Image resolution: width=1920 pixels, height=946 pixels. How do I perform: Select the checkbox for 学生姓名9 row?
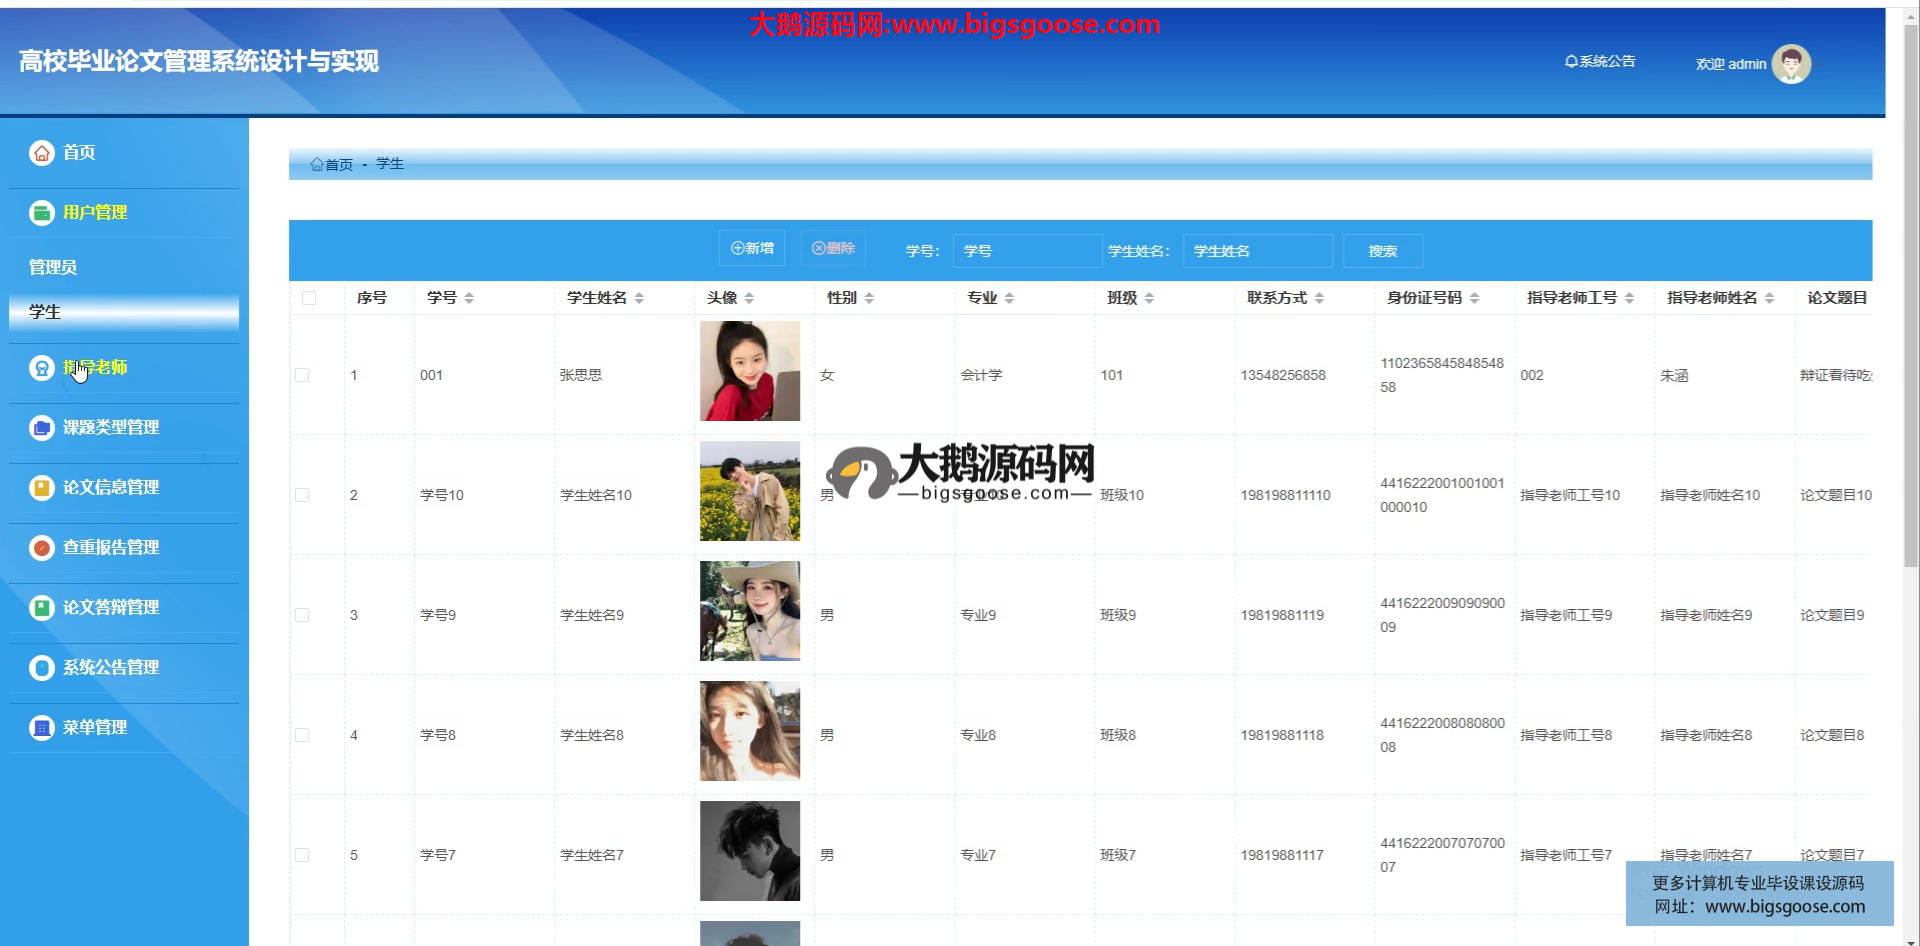[x=302, y=615]
